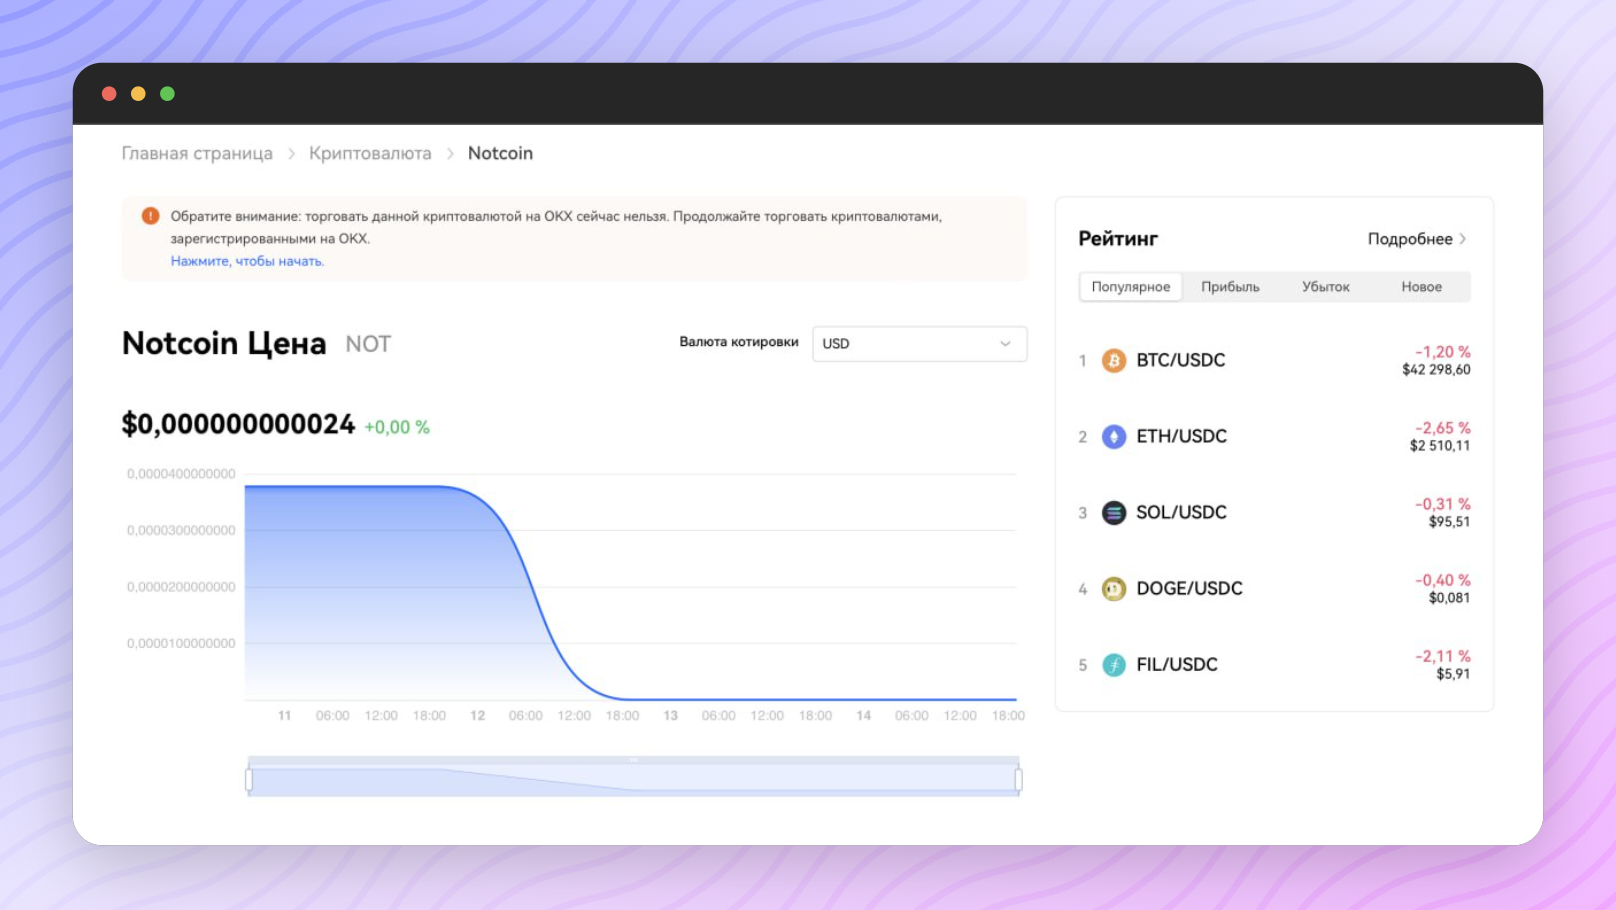Click the FIL price $5,91
The width and height of the screenshot is (1616, 910).
coord(1453,674)
